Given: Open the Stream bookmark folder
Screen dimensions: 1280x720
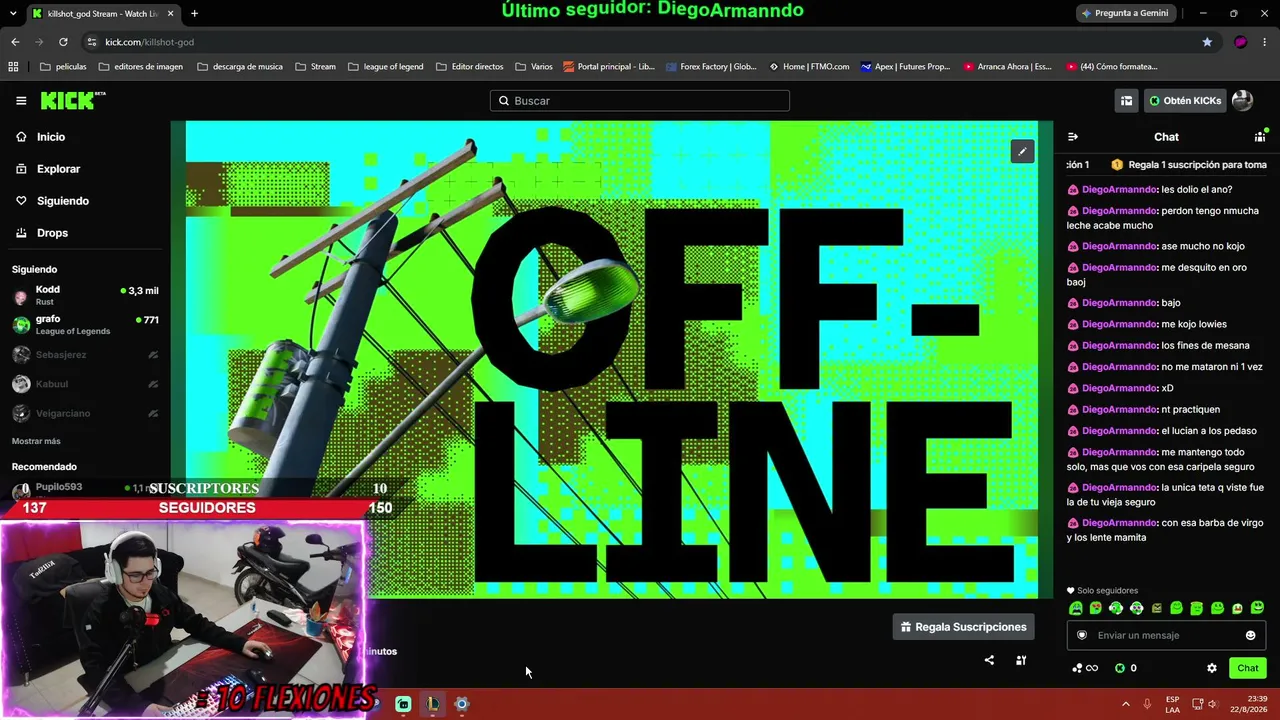Looking at the screenshot, I should point(315,67).
